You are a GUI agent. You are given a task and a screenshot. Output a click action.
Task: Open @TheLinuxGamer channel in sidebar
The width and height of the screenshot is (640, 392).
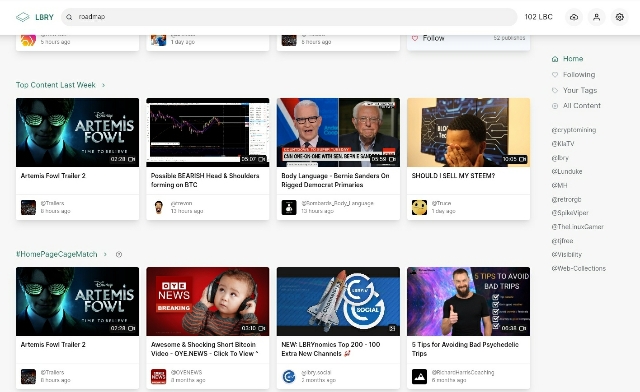[578, 227]
